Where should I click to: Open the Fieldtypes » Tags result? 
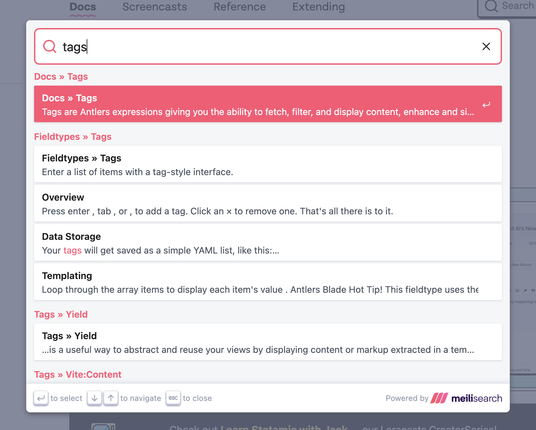click(268, 164)
